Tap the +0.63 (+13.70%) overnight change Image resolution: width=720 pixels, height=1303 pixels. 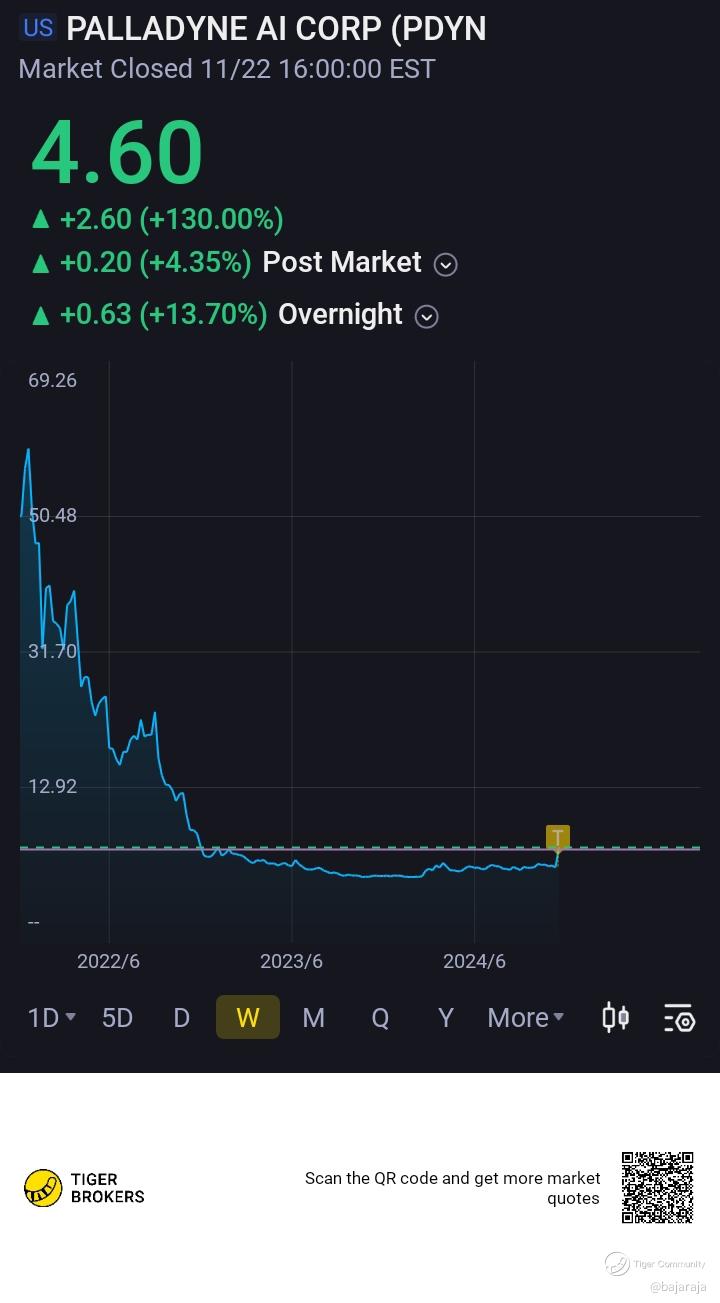coord(163,315)
